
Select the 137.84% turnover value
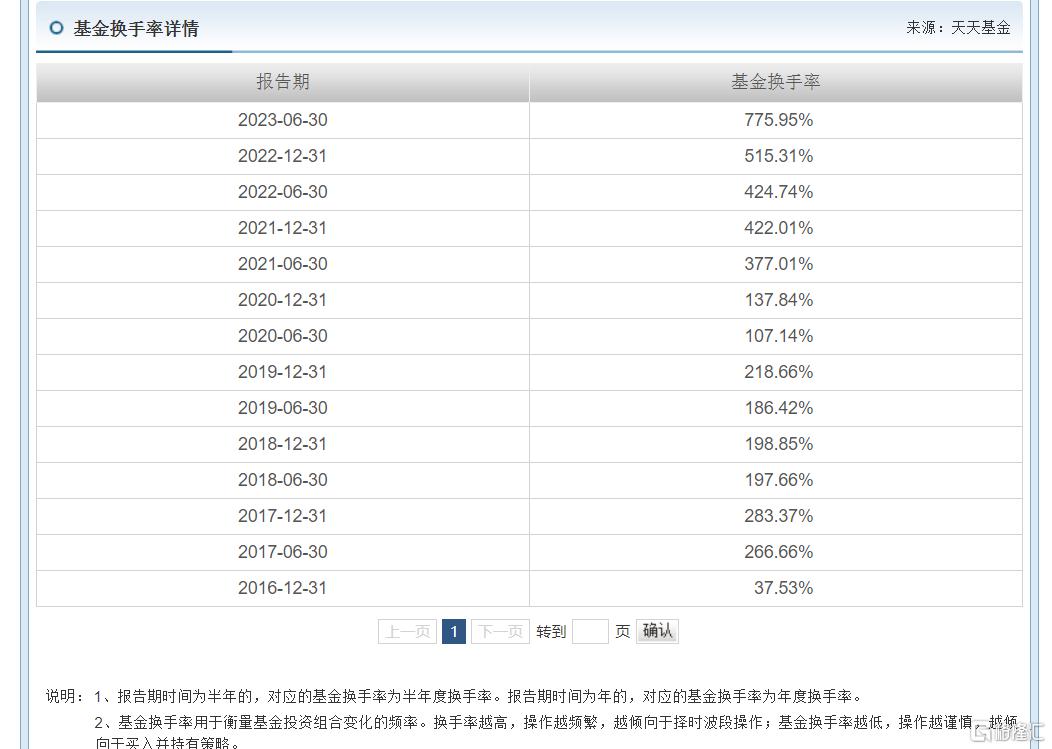(x=778, y=300)
